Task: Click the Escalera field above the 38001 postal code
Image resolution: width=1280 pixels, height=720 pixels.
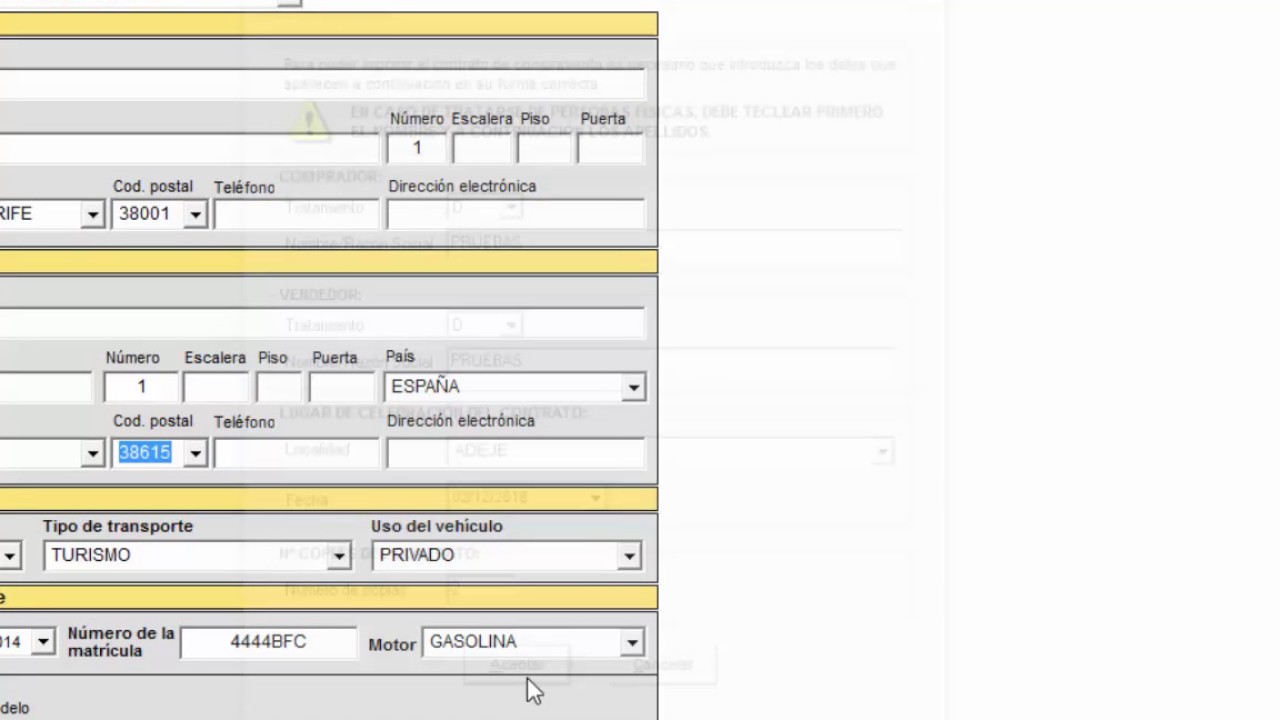Action: point(481,149)
